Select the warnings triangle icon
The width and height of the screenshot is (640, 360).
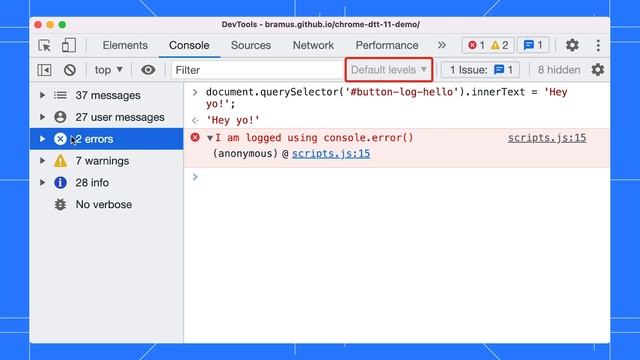tap(60, 161)
